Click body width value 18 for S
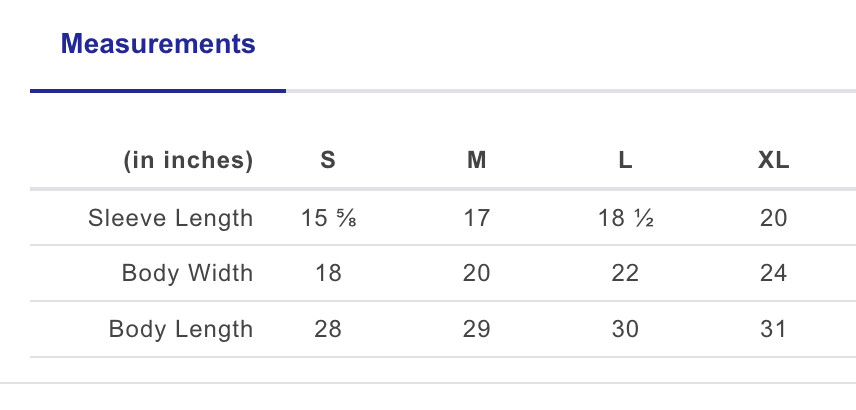856x410 pixels. click(x=328, y=273)
